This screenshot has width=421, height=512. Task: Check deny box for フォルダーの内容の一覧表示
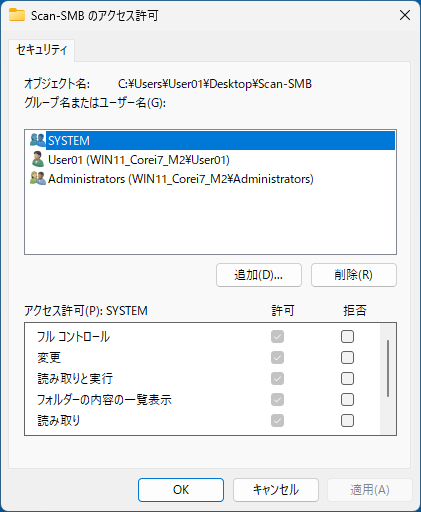coord(347,400)
